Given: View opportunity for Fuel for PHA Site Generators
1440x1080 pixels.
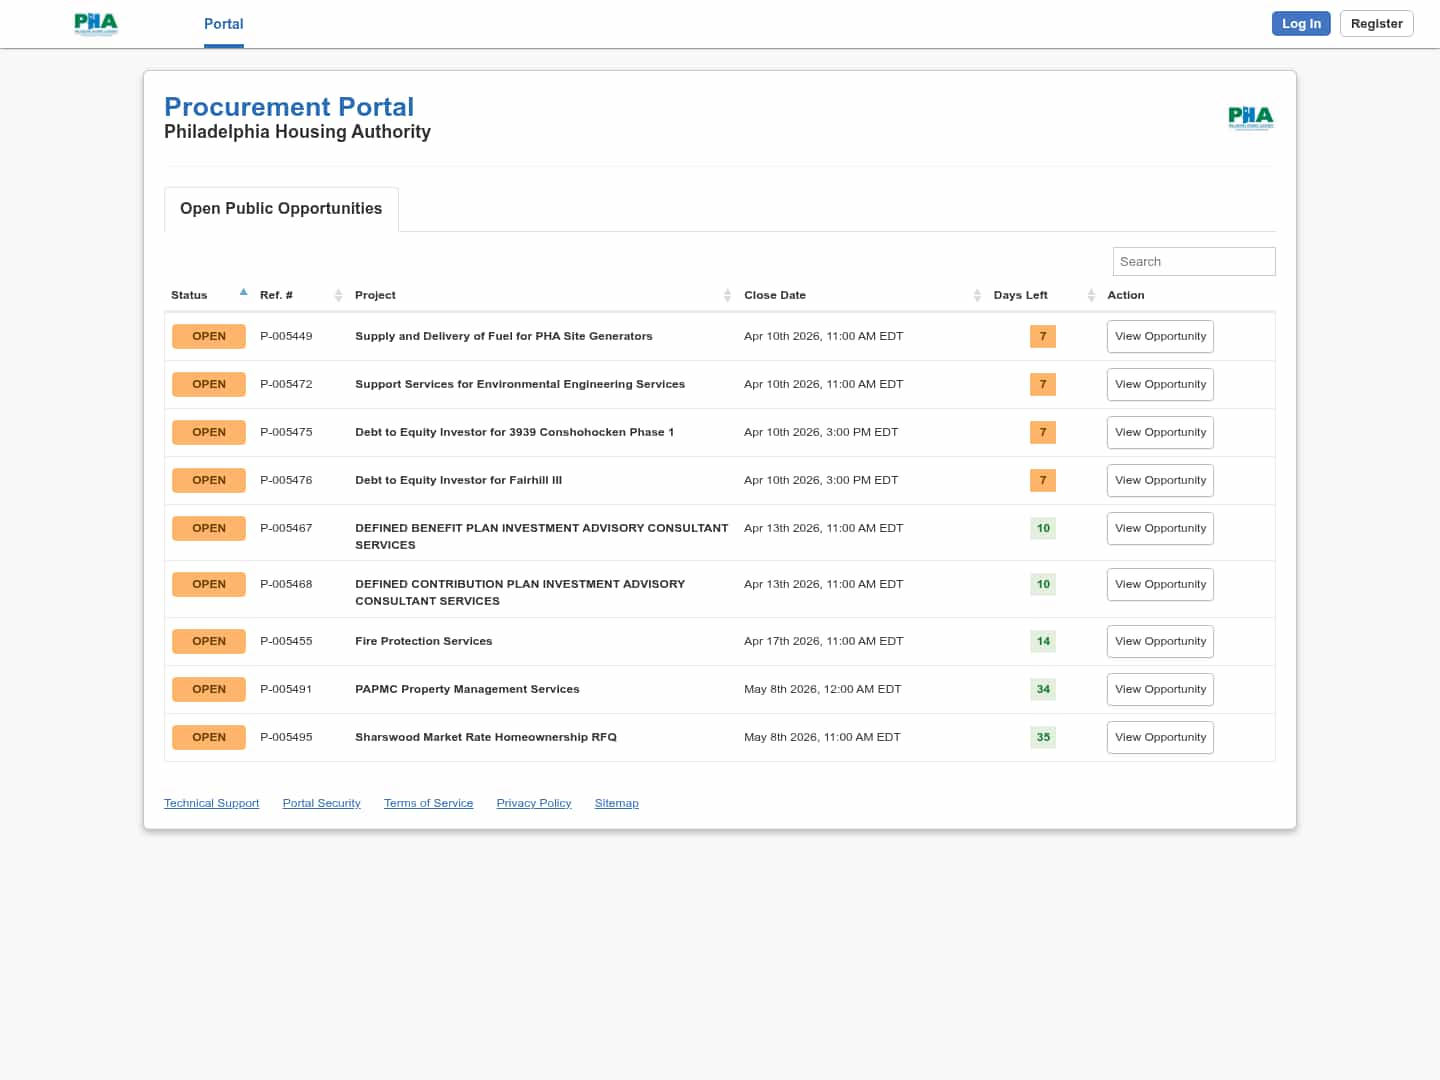Looking at the screenshot, I should (1160, 336).
